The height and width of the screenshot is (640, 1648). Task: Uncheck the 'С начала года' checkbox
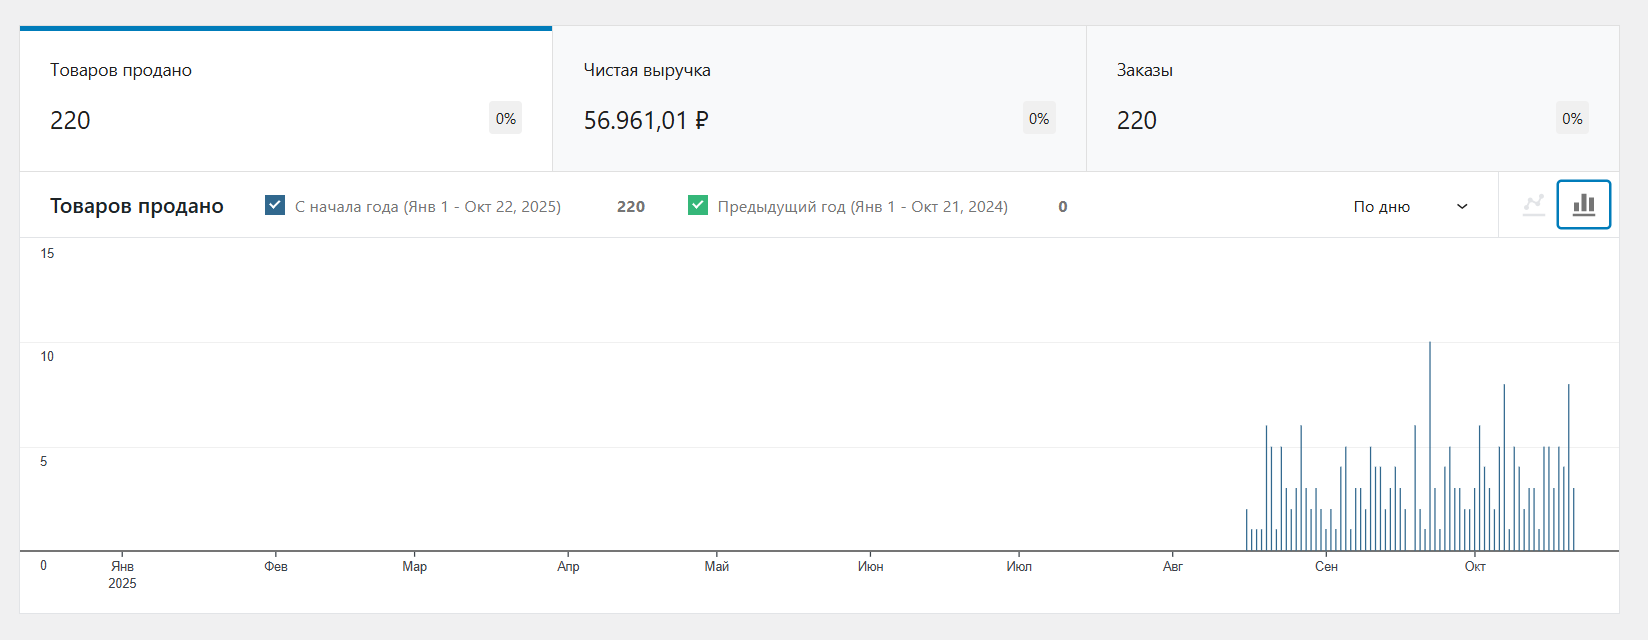[x=275, y=205]
